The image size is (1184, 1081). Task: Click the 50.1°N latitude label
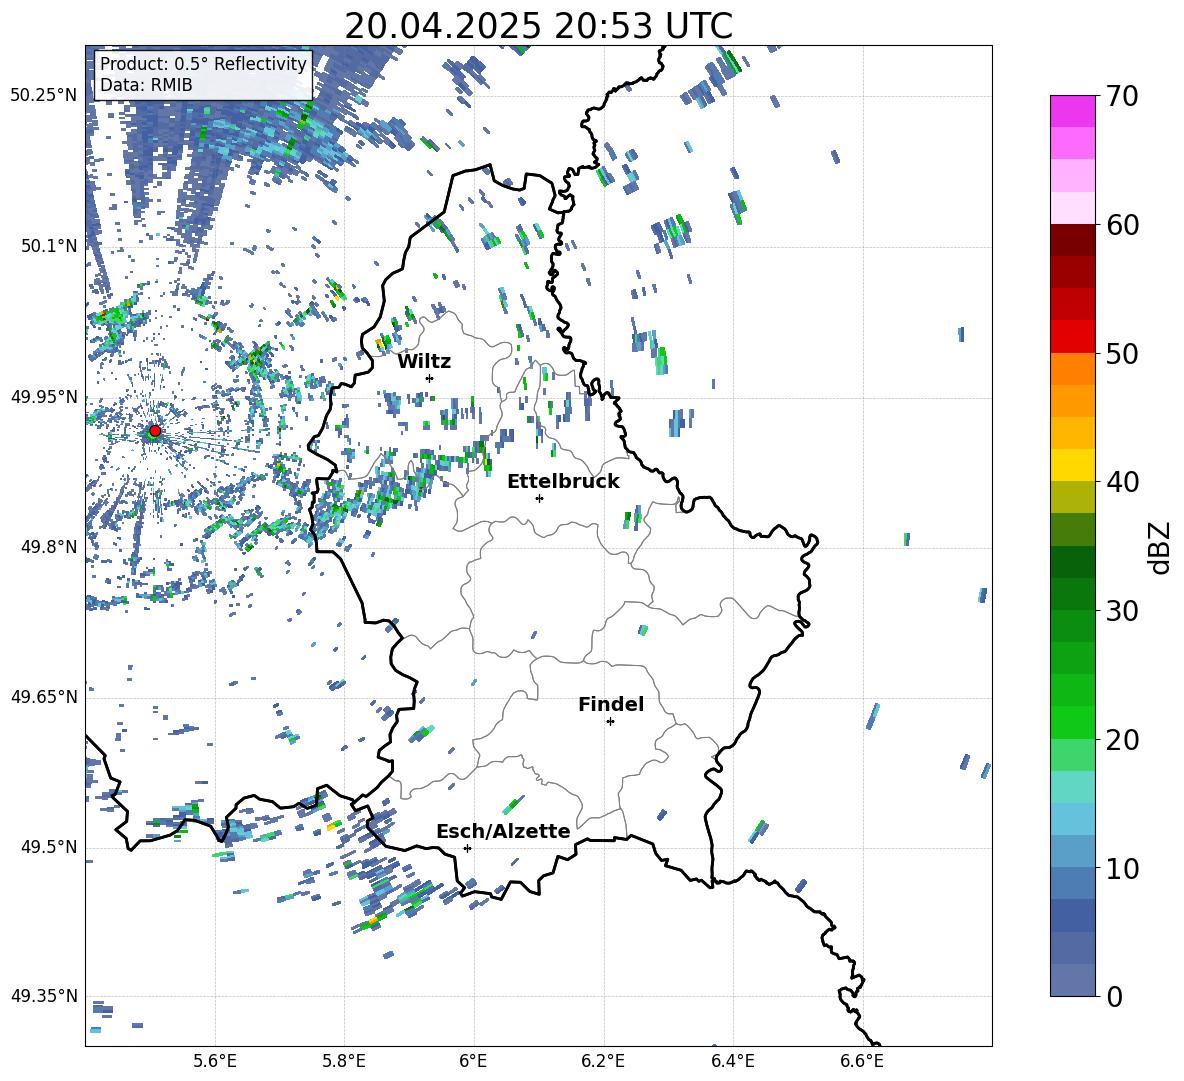pyautogui.click(x=49, y=246)
